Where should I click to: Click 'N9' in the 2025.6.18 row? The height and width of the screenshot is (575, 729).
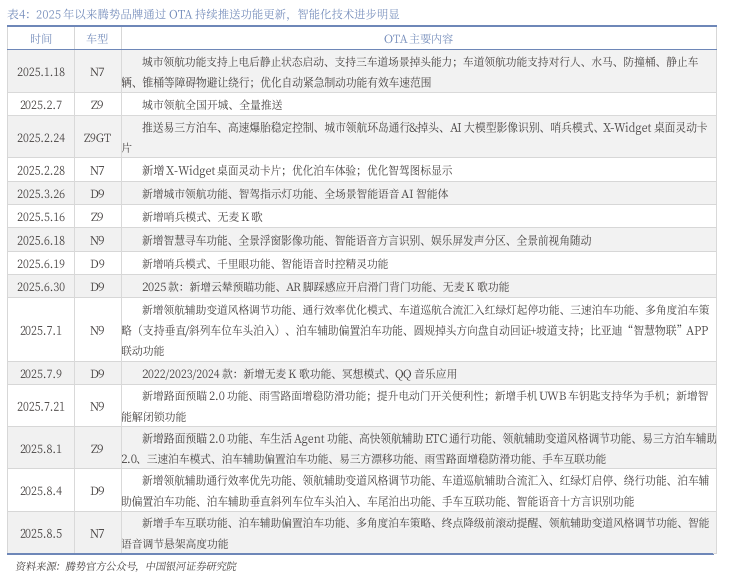click(97, 240)
